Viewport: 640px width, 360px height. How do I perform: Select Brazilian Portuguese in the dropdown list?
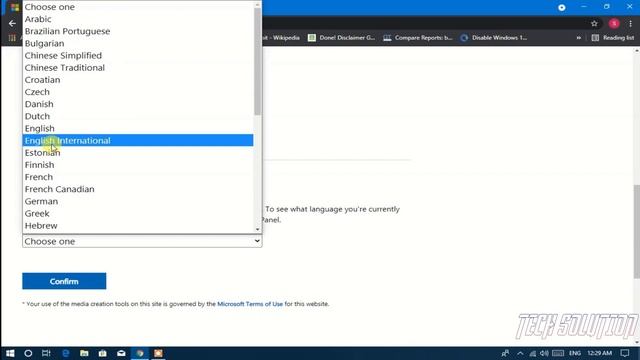click(x=138, y=31)
